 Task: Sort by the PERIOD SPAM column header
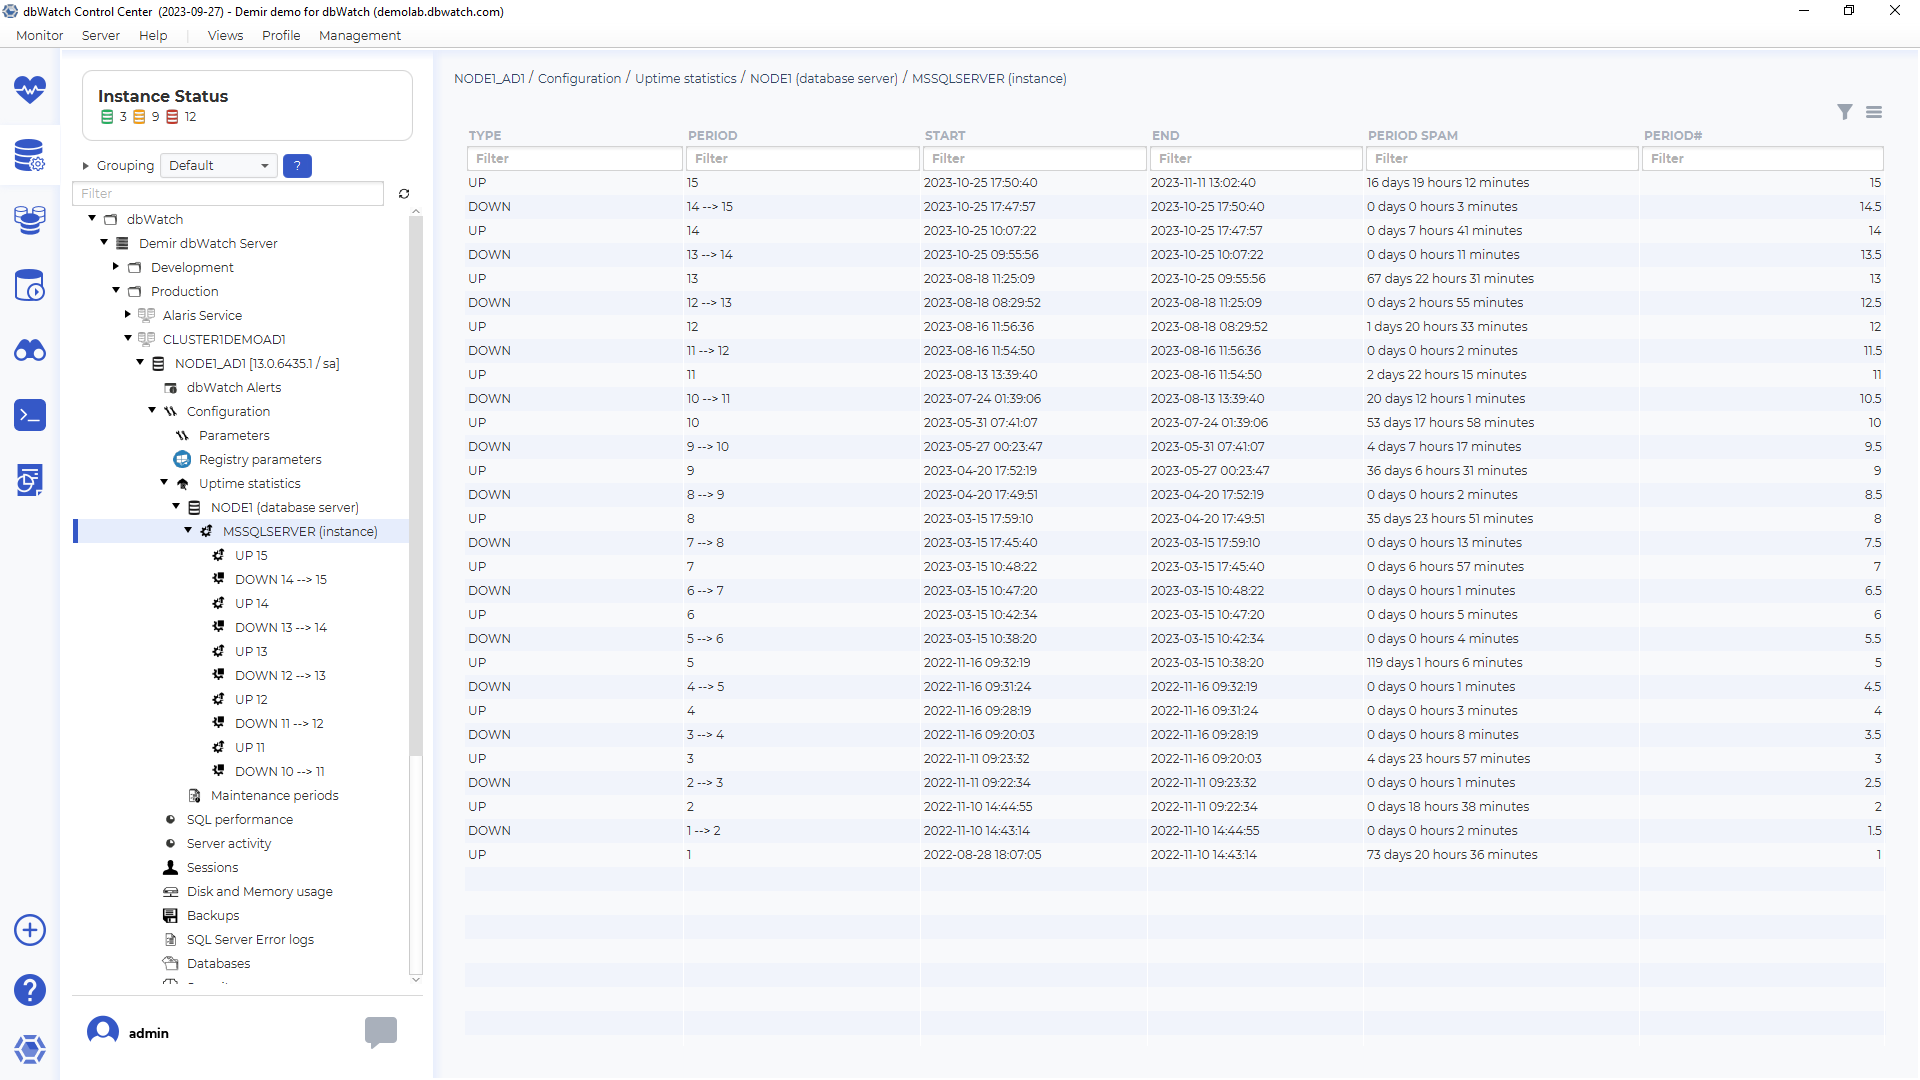coord(1413,135)
